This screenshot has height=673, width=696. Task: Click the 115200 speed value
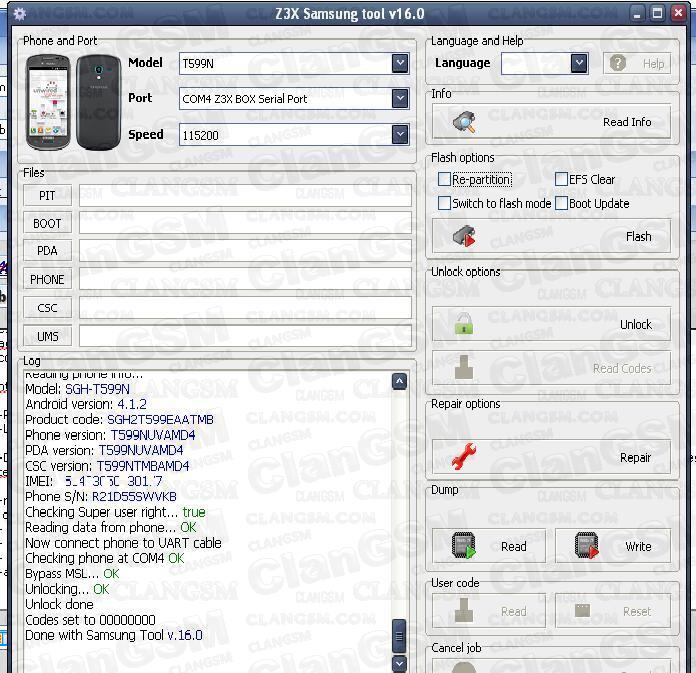pos(200,135)
